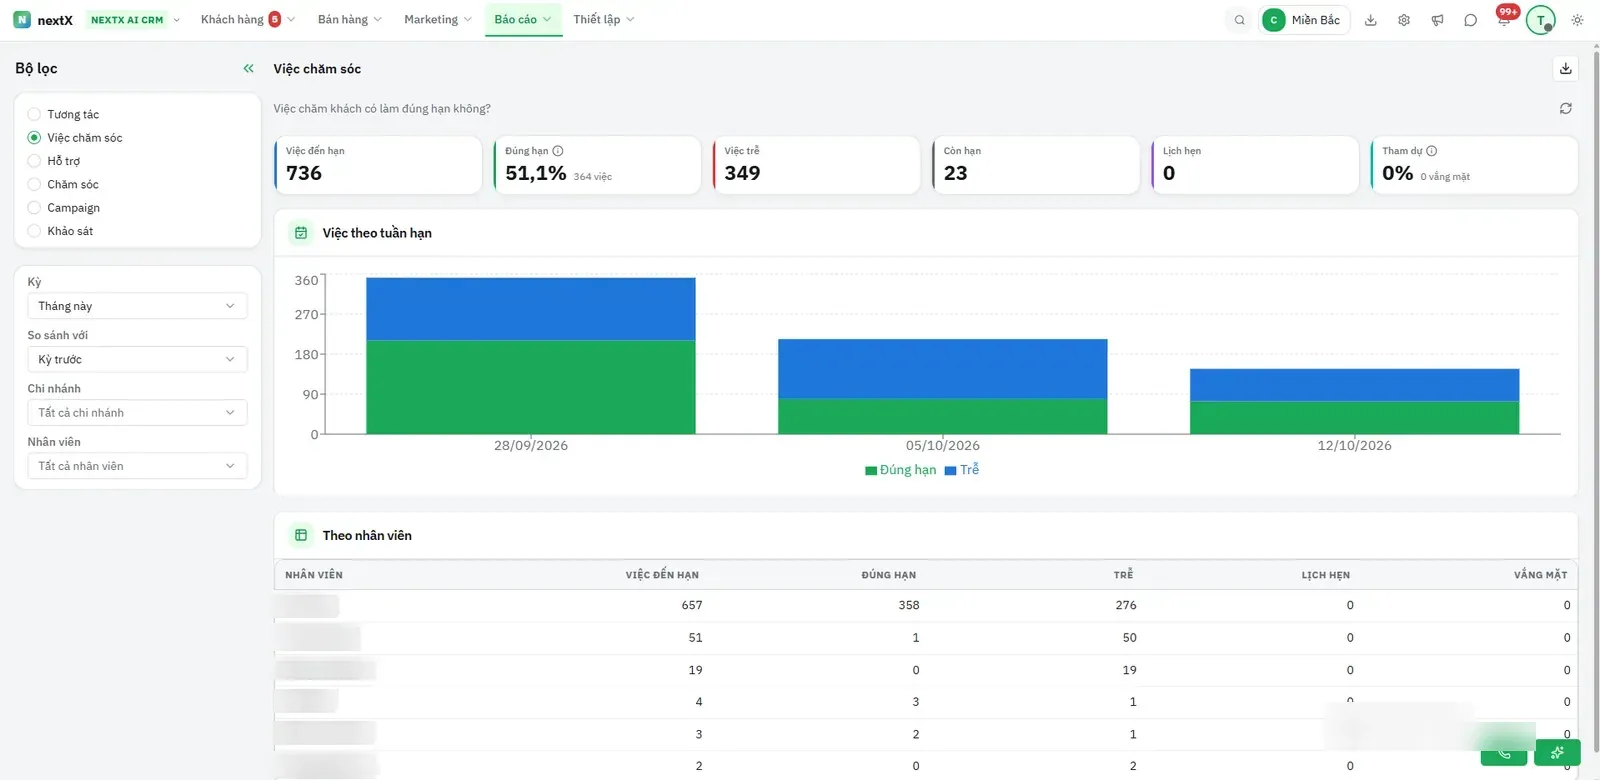This screenshot has width=1600, height=780.
Task: Select the Chăm sóc radio option
Action: (x=34, y=184)
